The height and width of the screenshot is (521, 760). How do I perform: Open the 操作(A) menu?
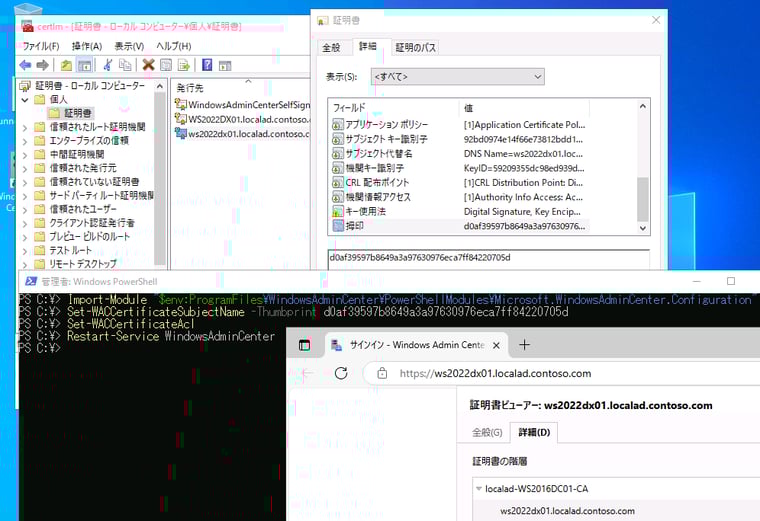pyautogui.click(x=87, y=46)
